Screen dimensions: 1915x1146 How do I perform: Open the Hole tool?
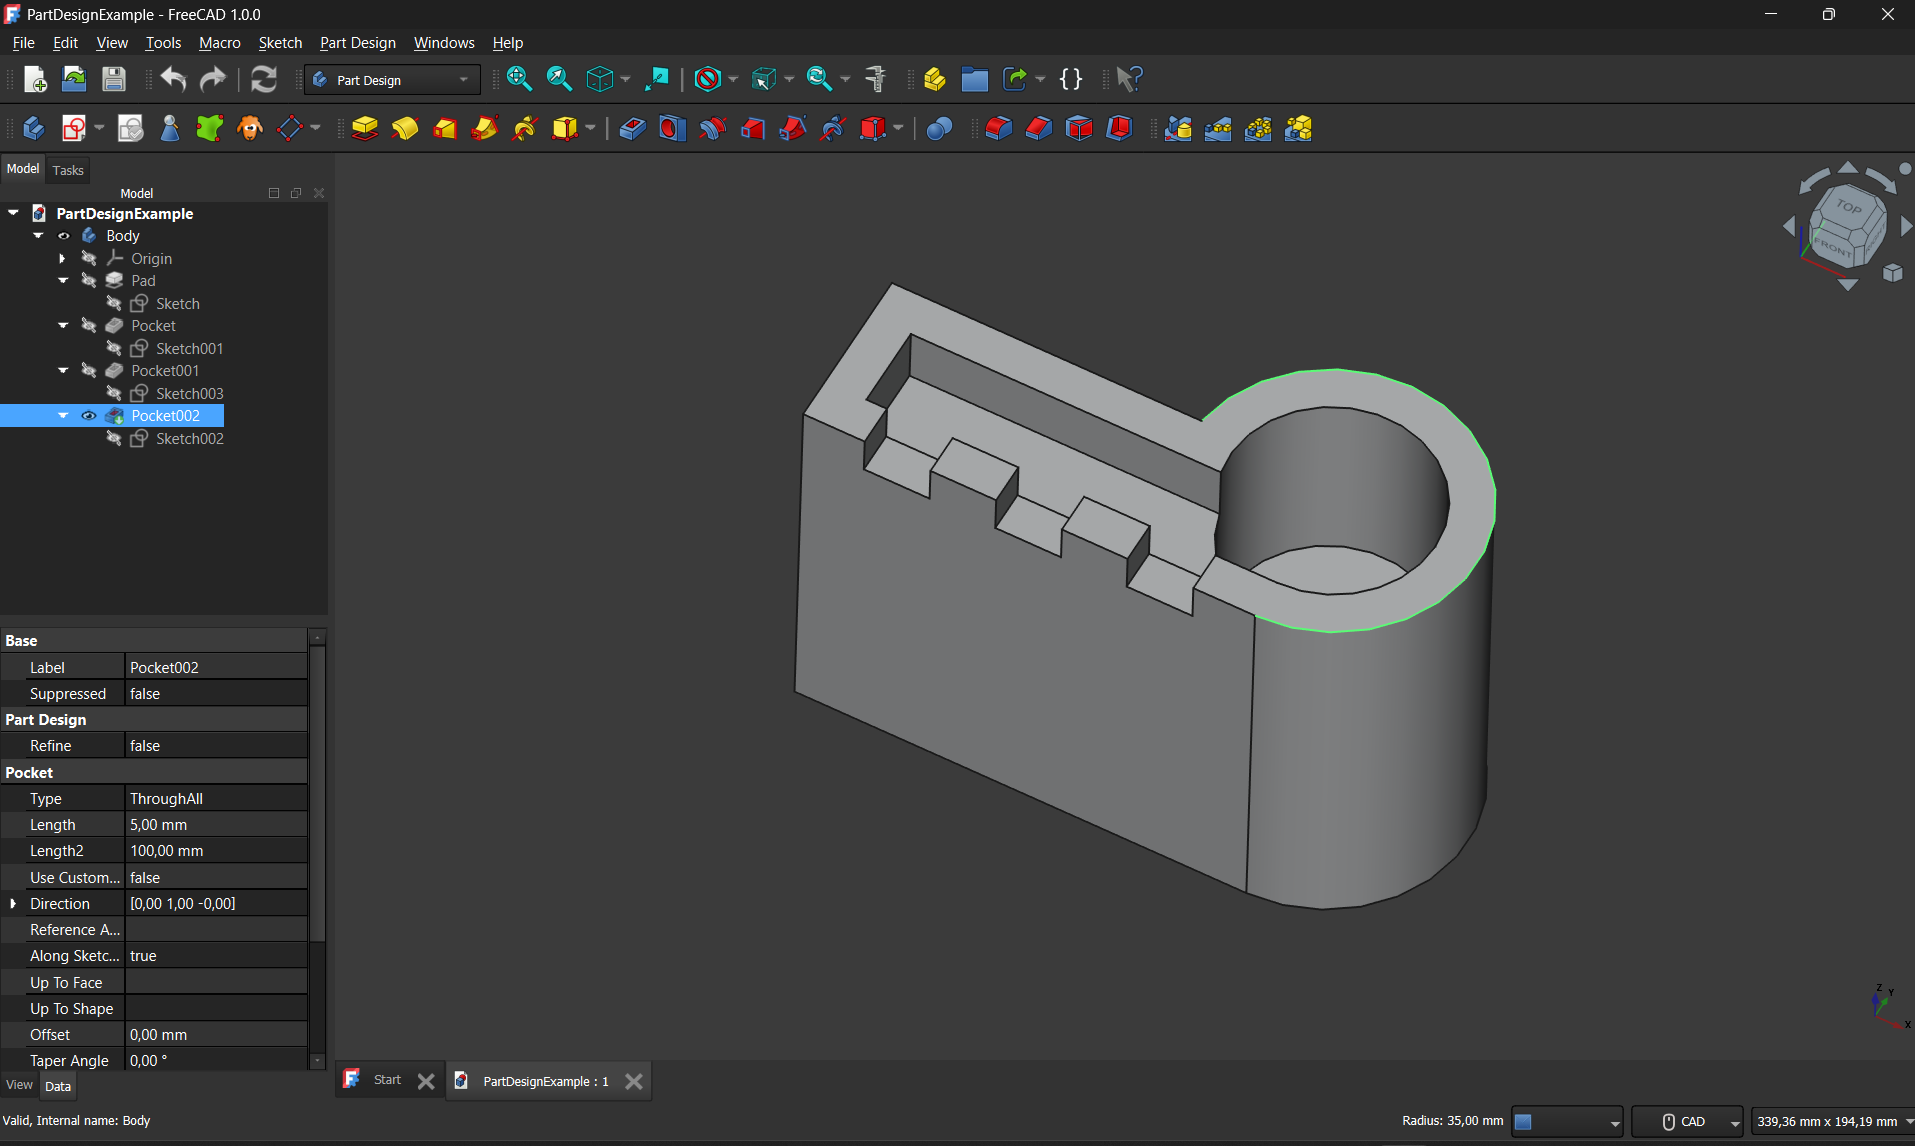(x=671, y=128)
